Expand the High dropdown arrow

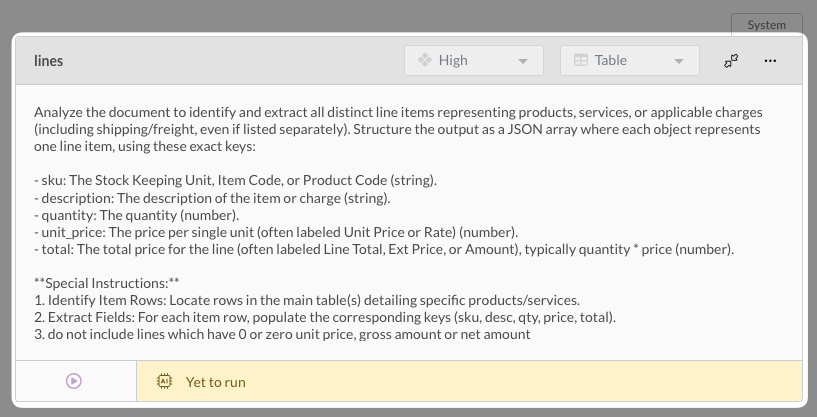coord(523,61)
